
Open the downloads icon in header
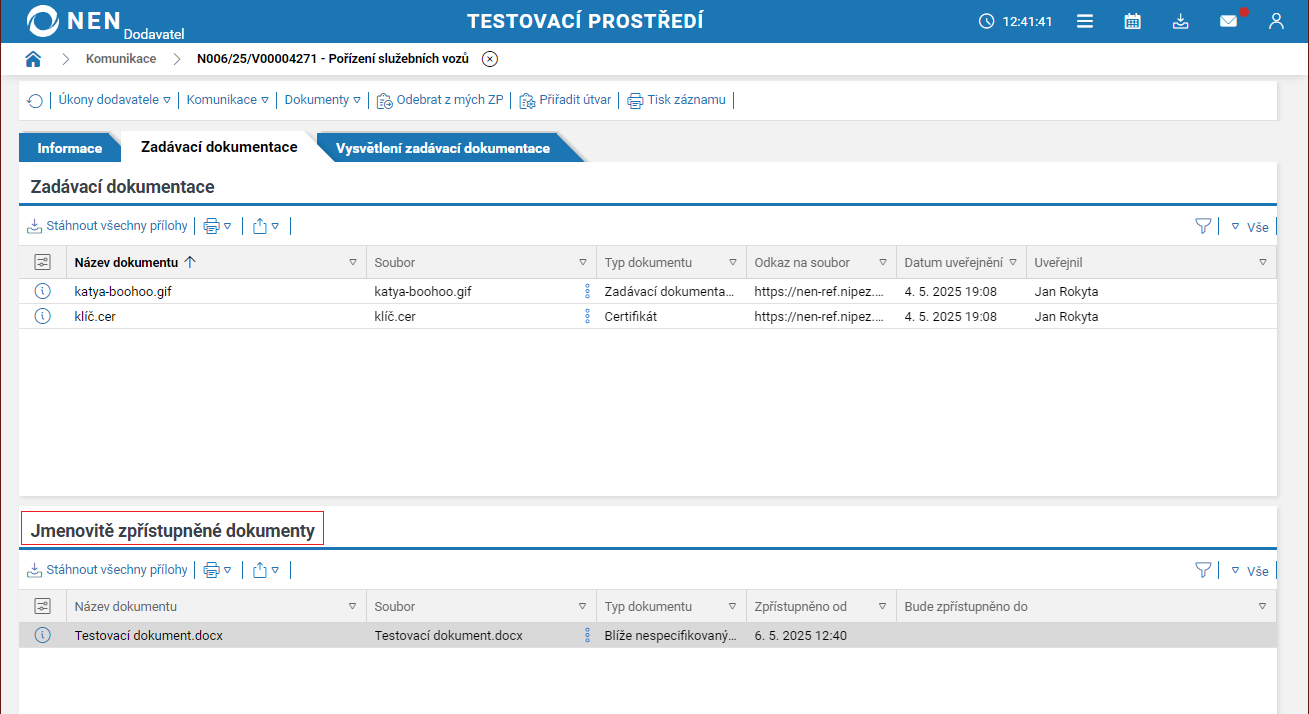tap(1180, 21)
